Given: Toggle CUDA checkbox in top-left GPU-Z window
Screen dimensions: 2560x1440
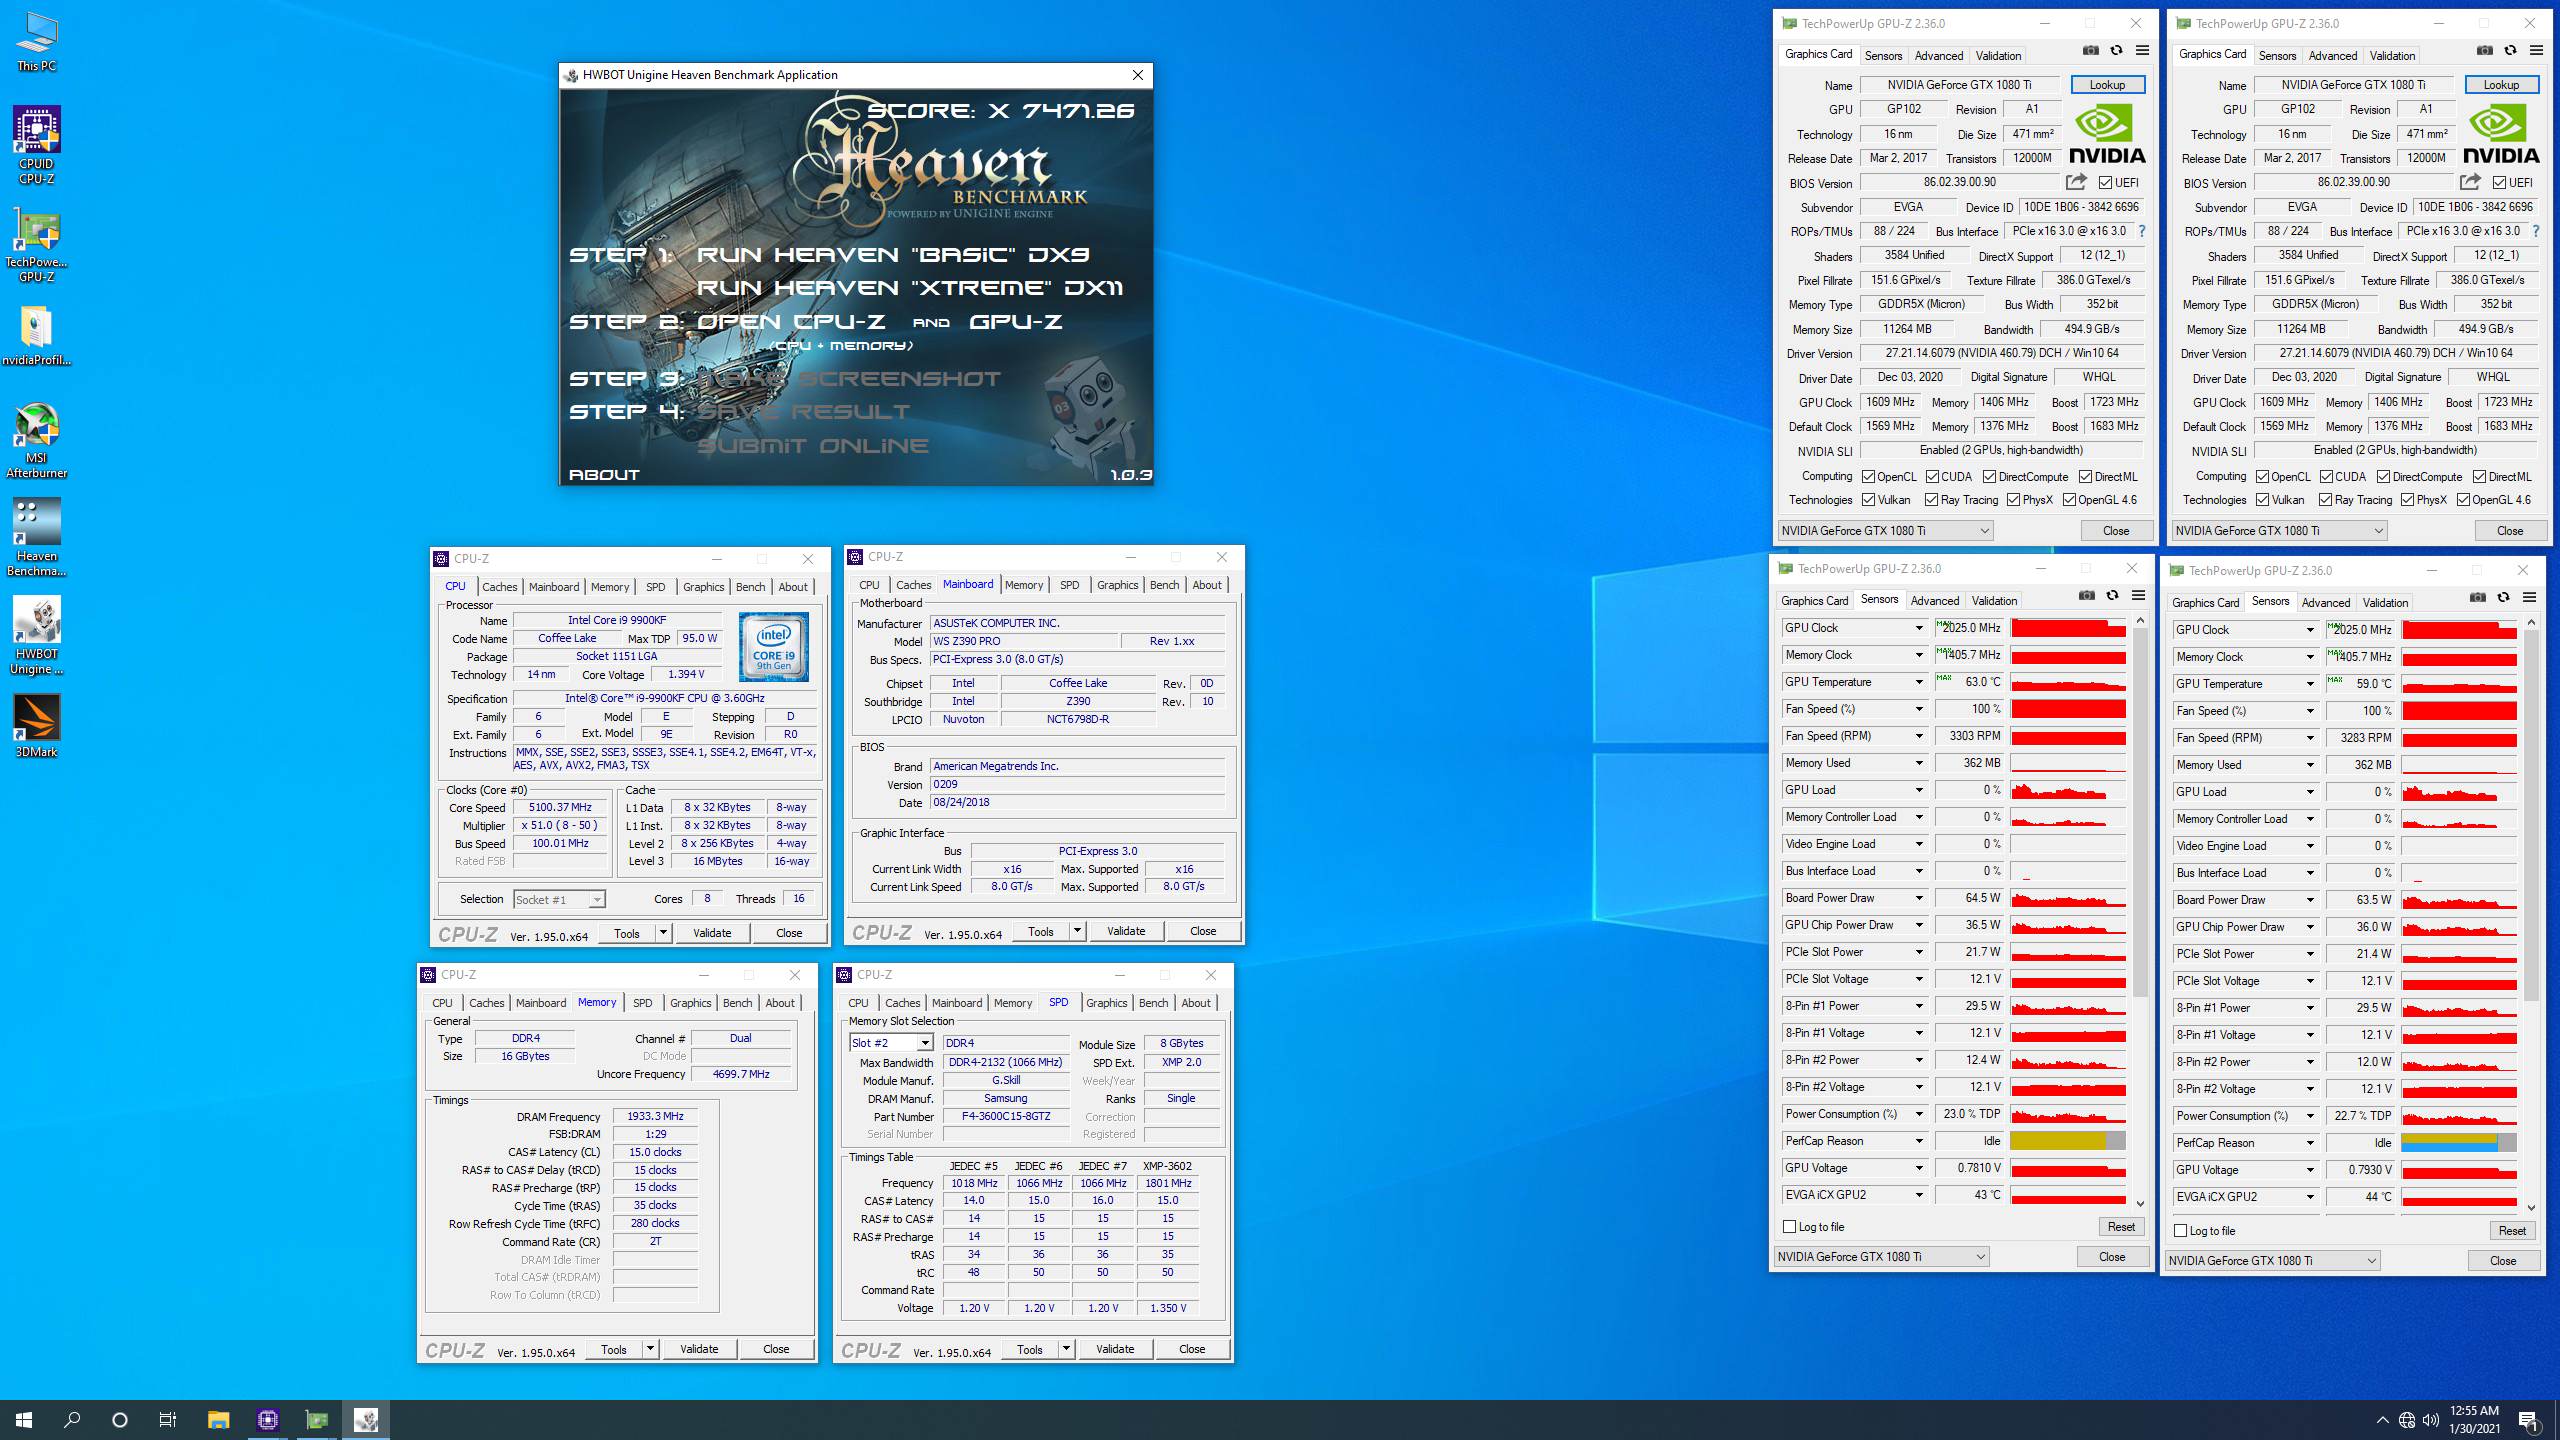Looking at the screenshot, I should pos(1932,477).
